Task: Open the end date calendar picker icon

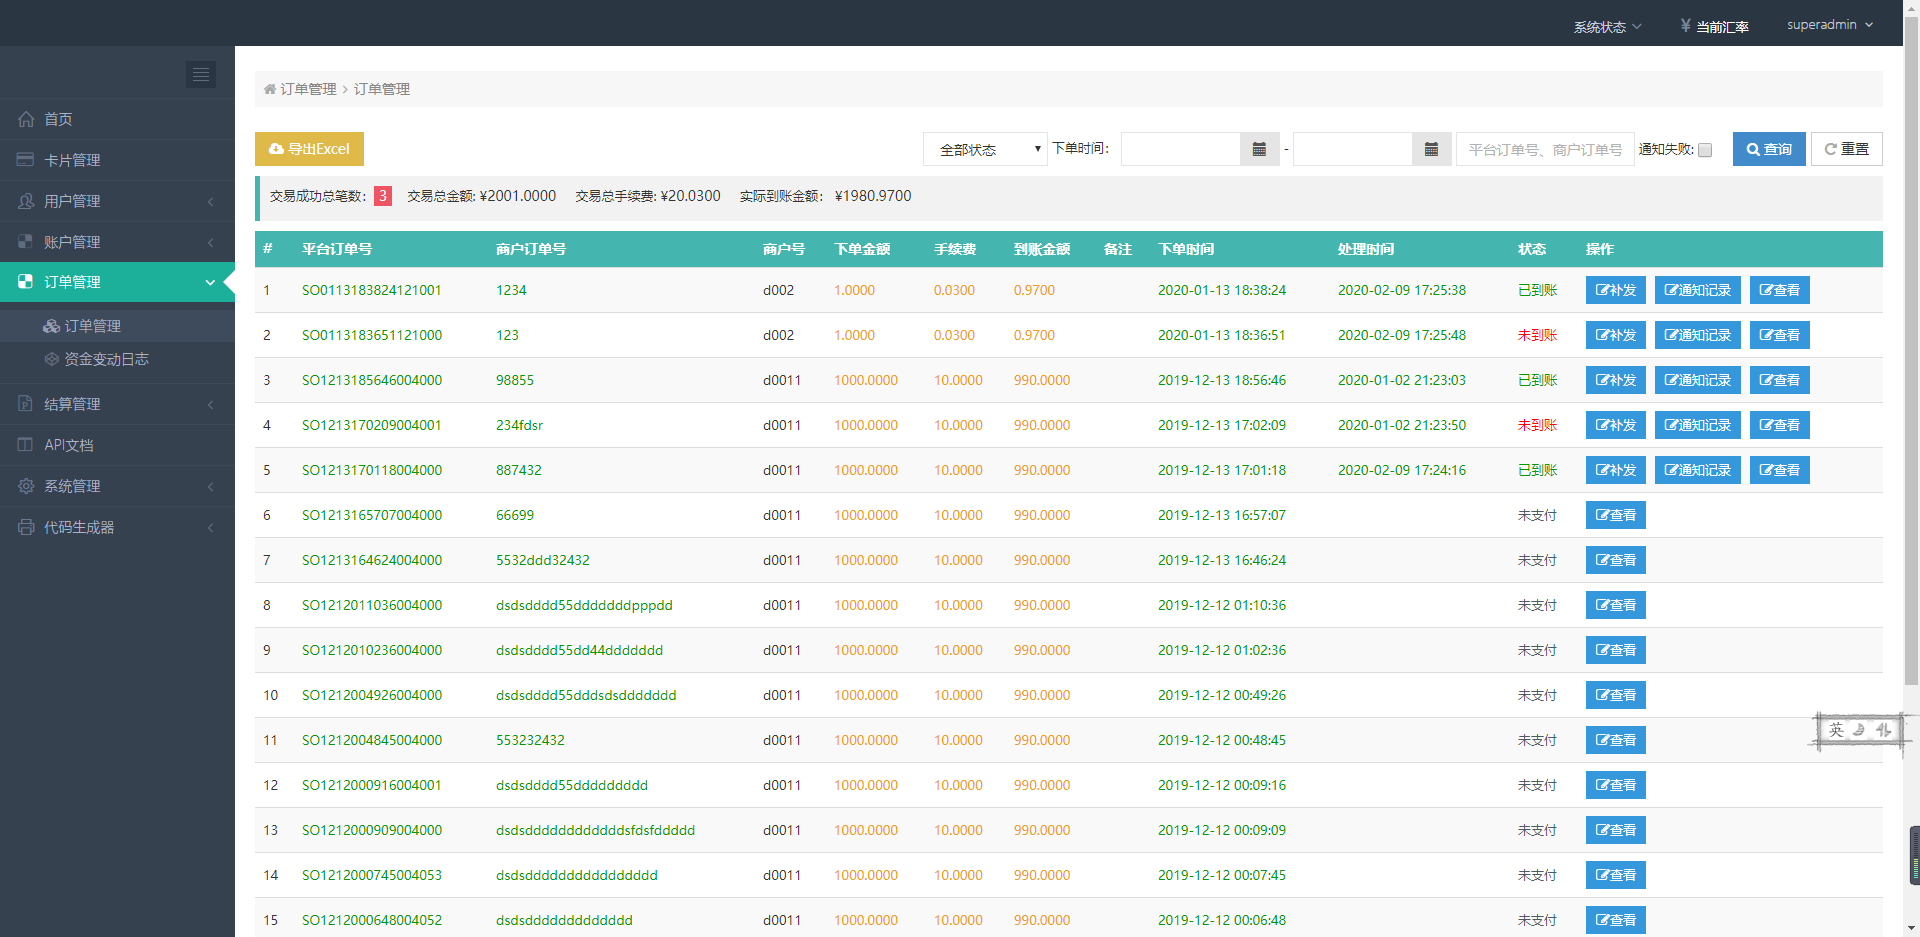Action: [1432, 149]
